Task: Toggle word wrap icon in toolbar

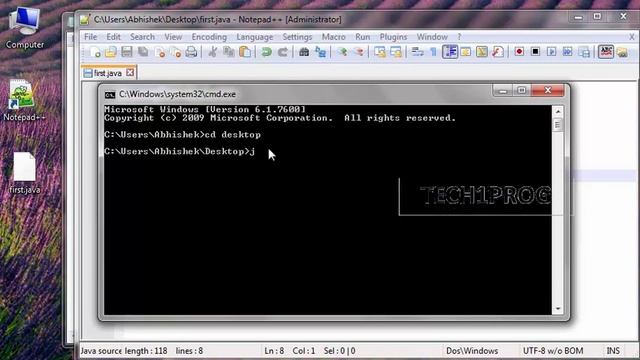Action: tap(417, 52)
